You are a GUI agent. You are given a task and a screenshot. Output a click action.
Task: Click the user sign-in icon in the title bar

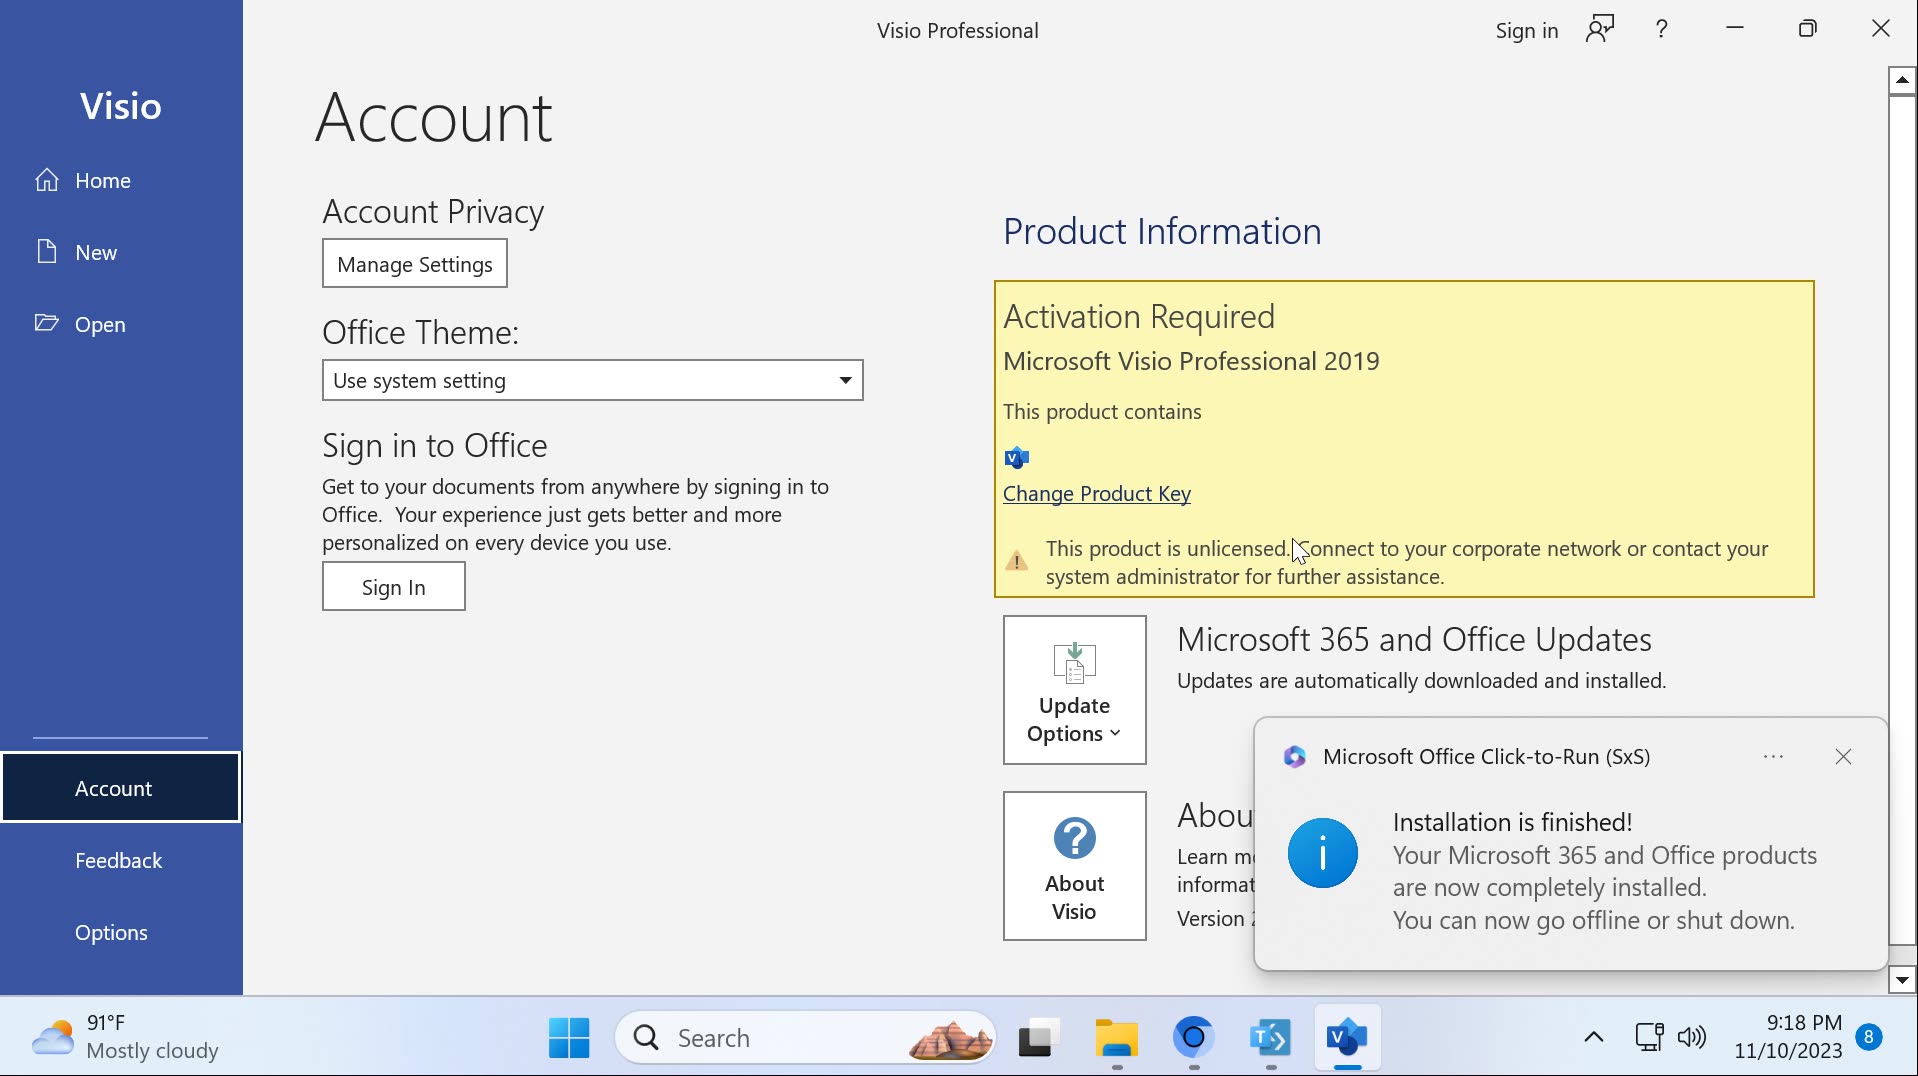pyautogui.click(x=1599, y=29)
